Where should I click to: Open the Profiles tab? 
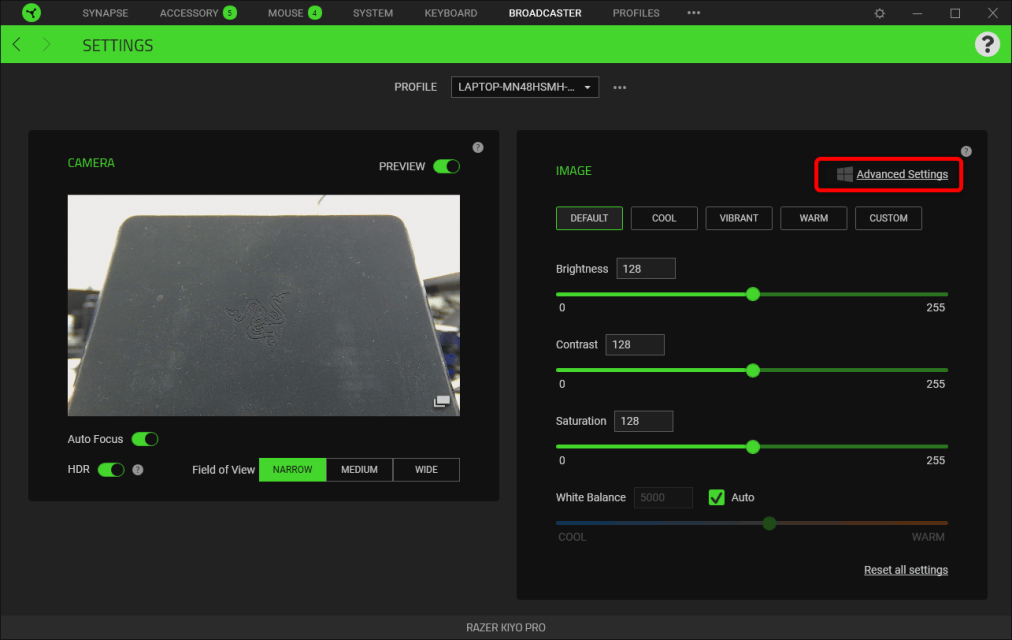pos(635,13)
